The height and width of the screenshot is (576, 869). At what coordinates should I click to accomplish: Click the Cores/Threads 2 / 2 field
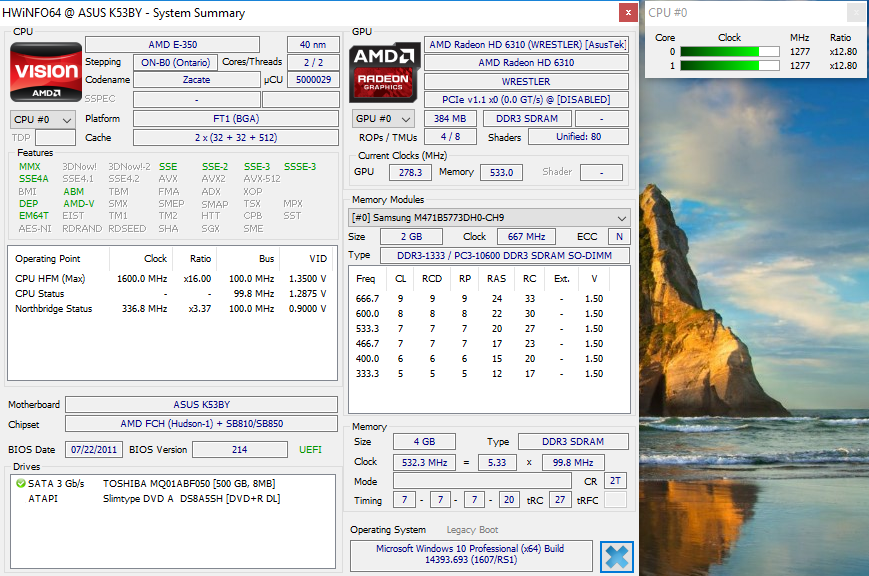pyautogui.click(x=313, y=62)
